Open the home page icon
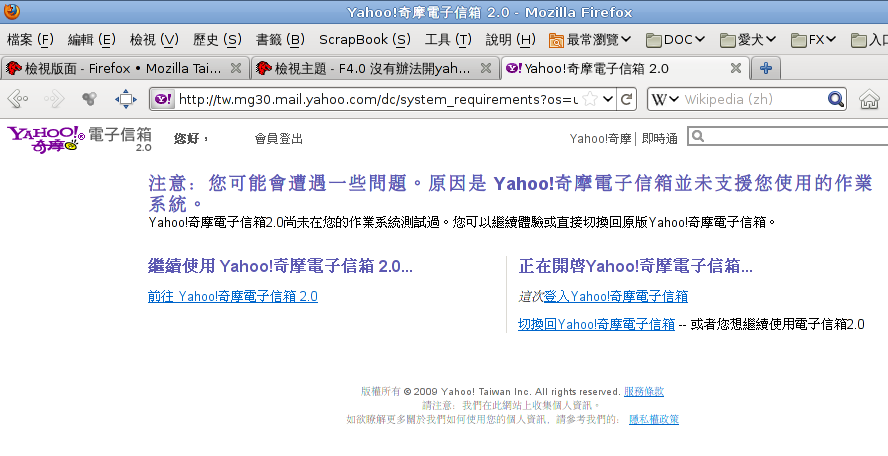Viewport: 888px width, 456px height. [x=869, y=99]
